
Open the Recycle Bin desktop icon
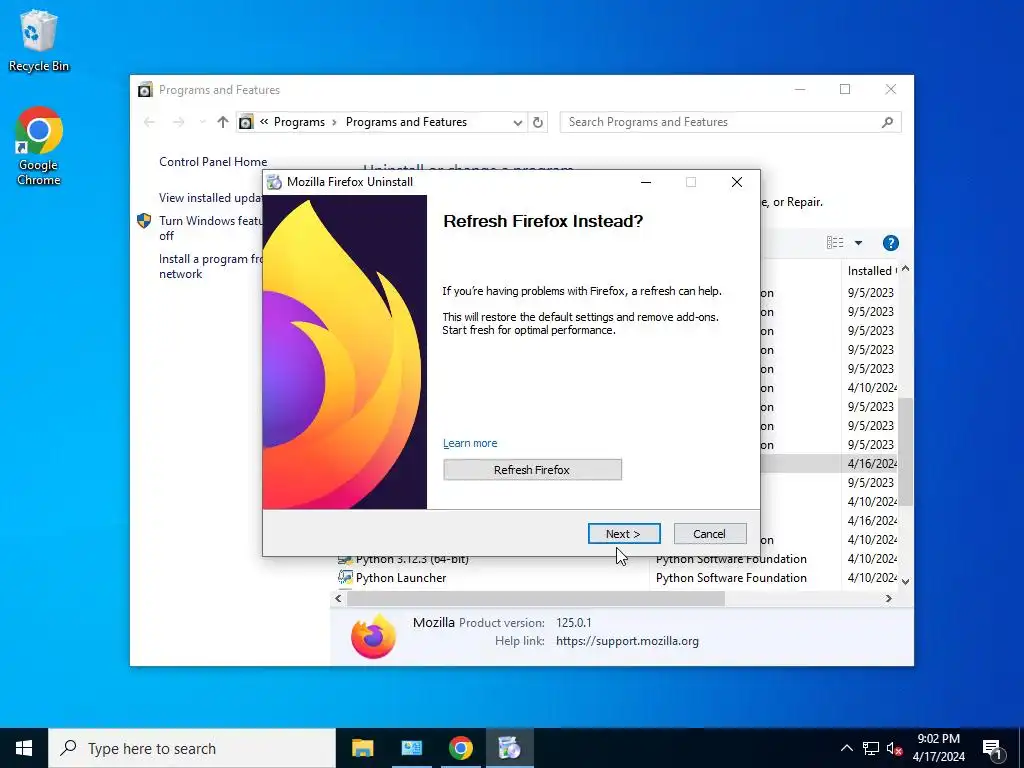[39, 40]
